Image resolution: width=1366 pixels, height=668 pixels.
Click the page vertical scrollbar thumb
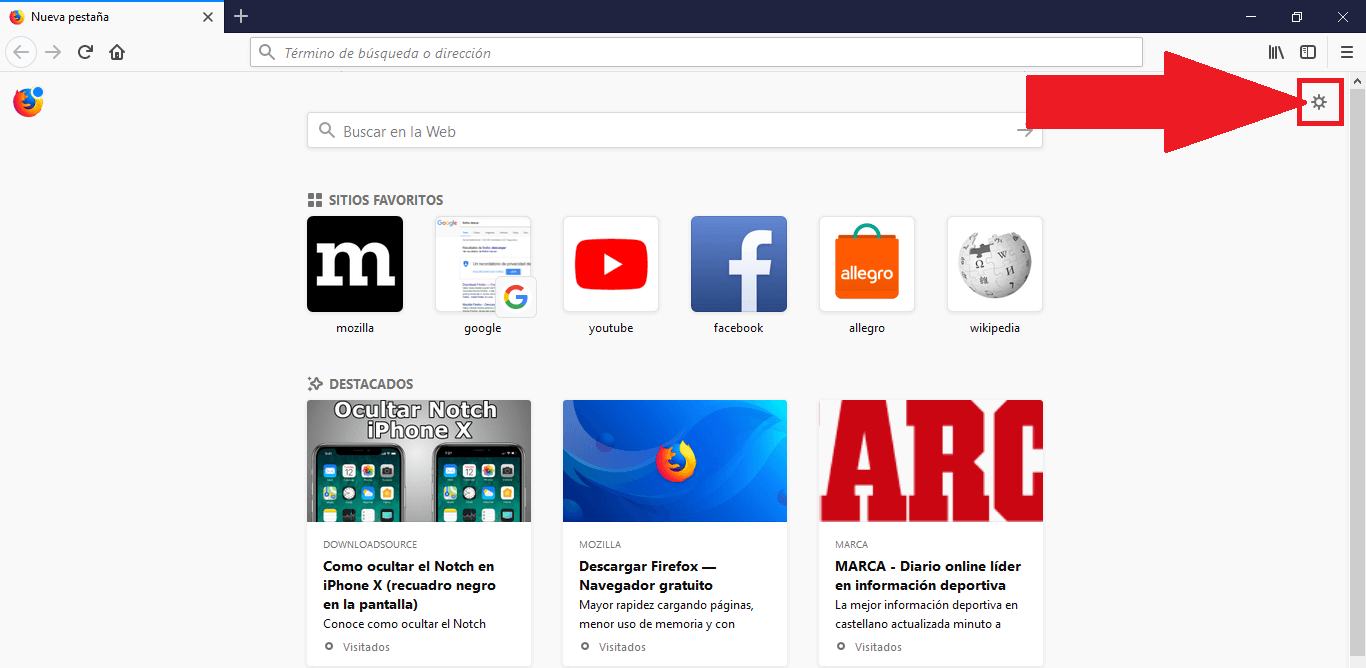(x=1357, y=370)
